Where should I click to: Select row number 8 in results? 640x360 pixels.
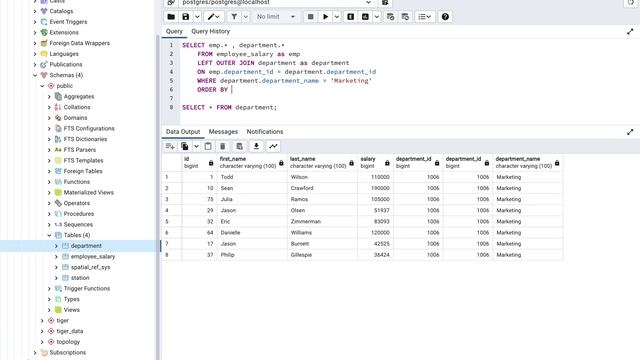click(172, 255)
